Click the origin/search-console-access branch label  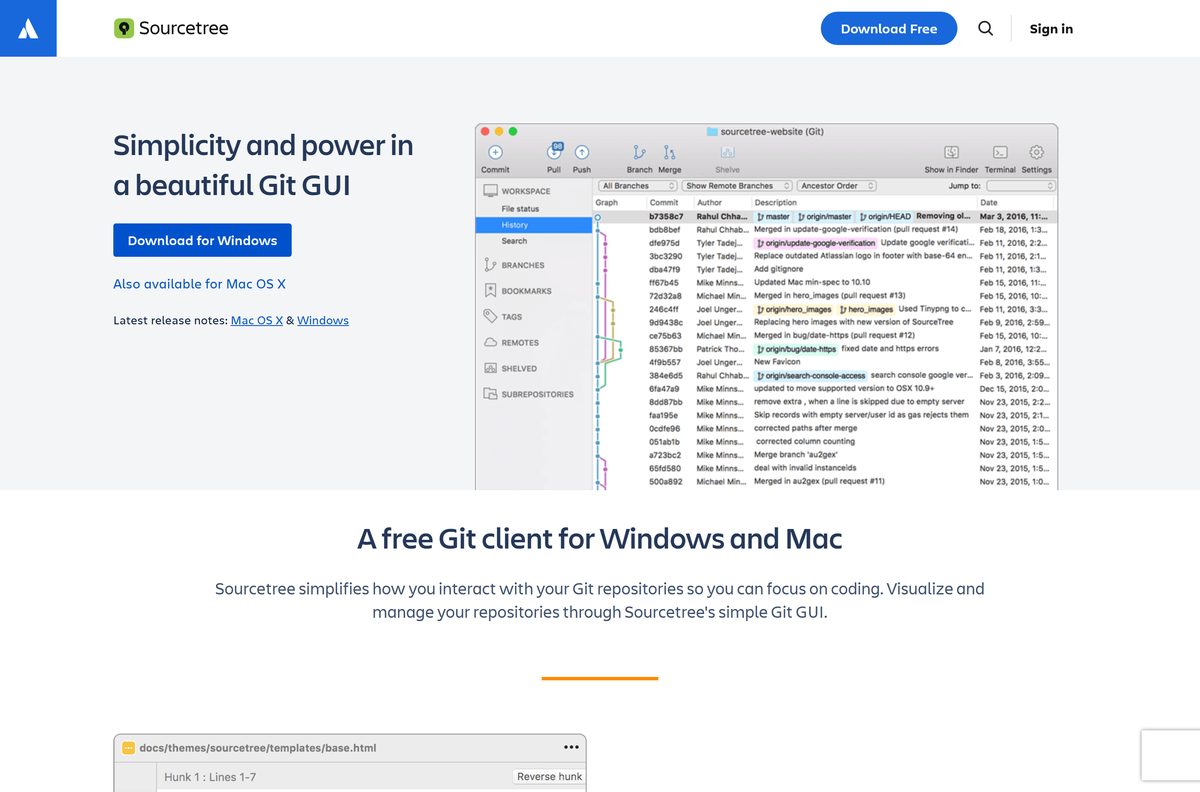pos(811,375)
